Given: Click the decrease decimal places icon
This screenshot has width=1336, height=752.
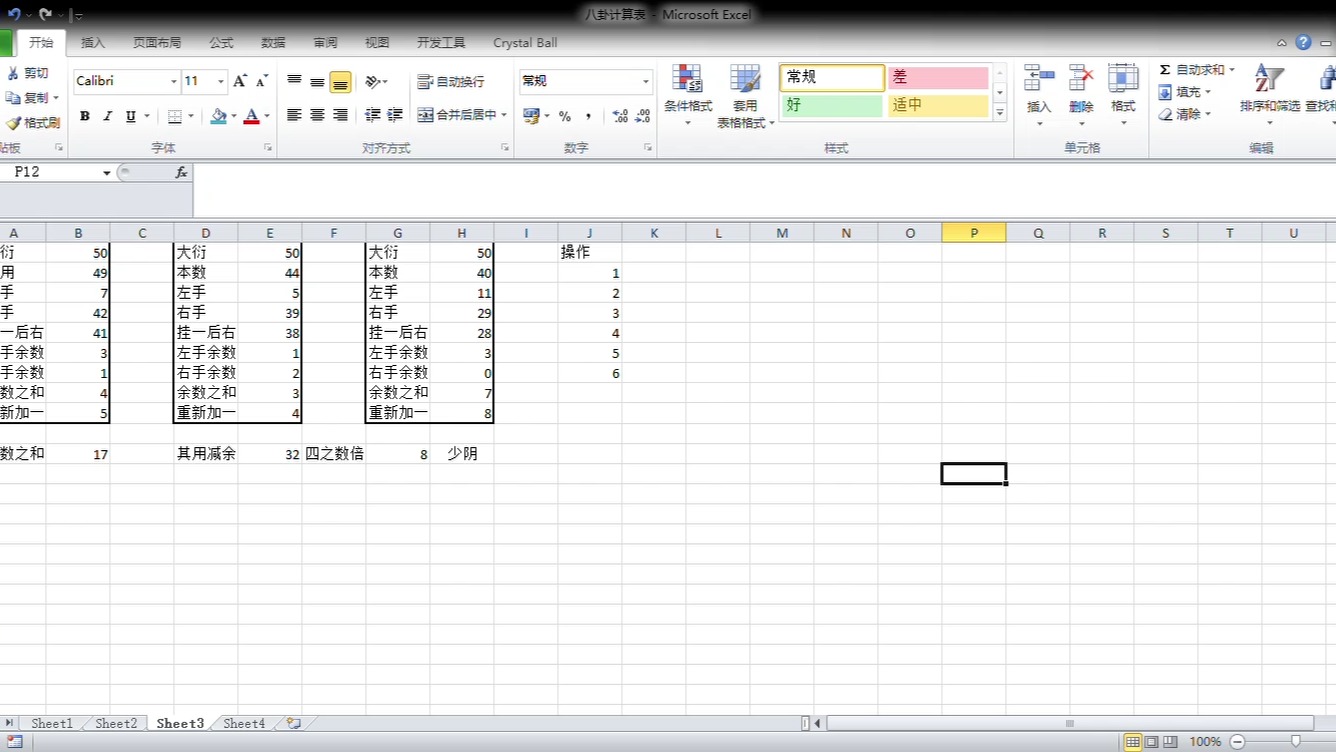Looking at the screenshot, I should (643, 116).
